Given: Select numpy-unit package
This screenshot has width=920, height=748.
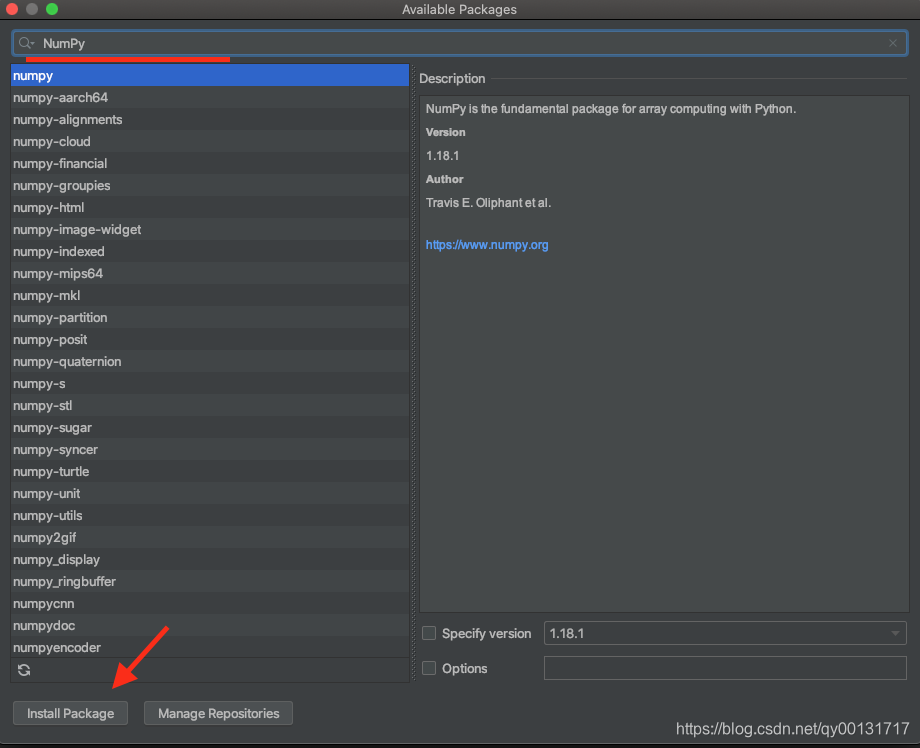Looking at the screenshot, I should [209, 493].
